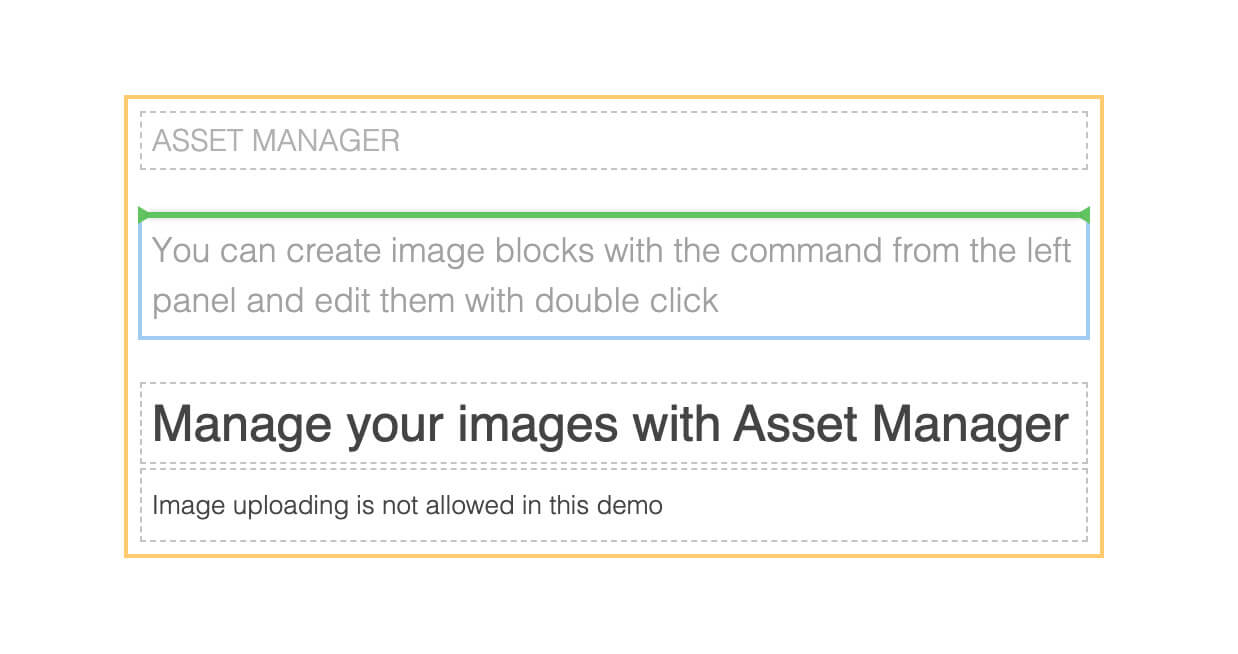Image resolution: width=1238 pixels, height=654 pixels.
Task: Select the blue-outlined paragraph text block
Action: coord(614,277)
